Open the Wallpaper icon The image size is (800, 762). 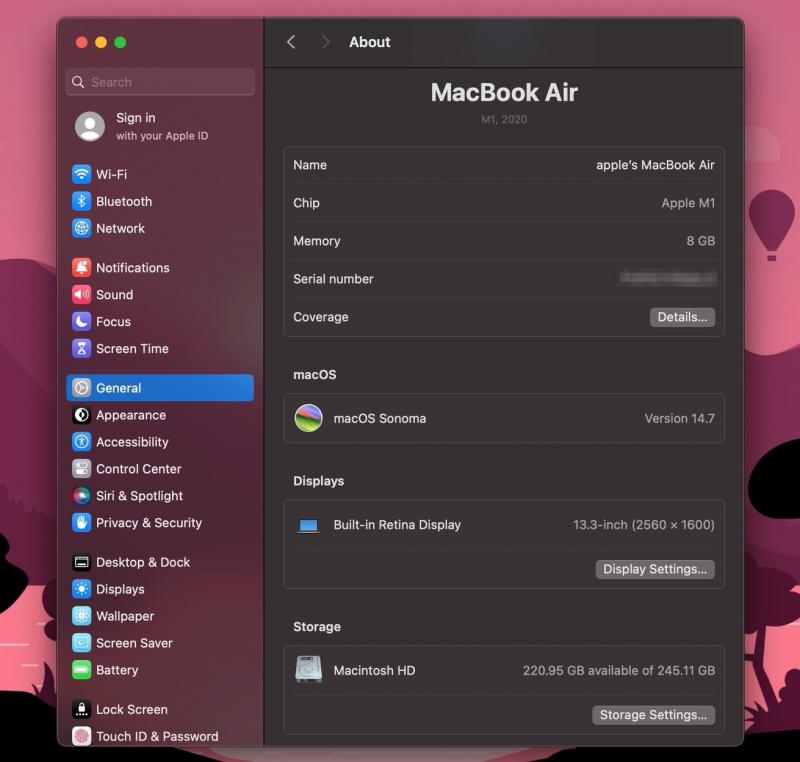click(81, 616)
